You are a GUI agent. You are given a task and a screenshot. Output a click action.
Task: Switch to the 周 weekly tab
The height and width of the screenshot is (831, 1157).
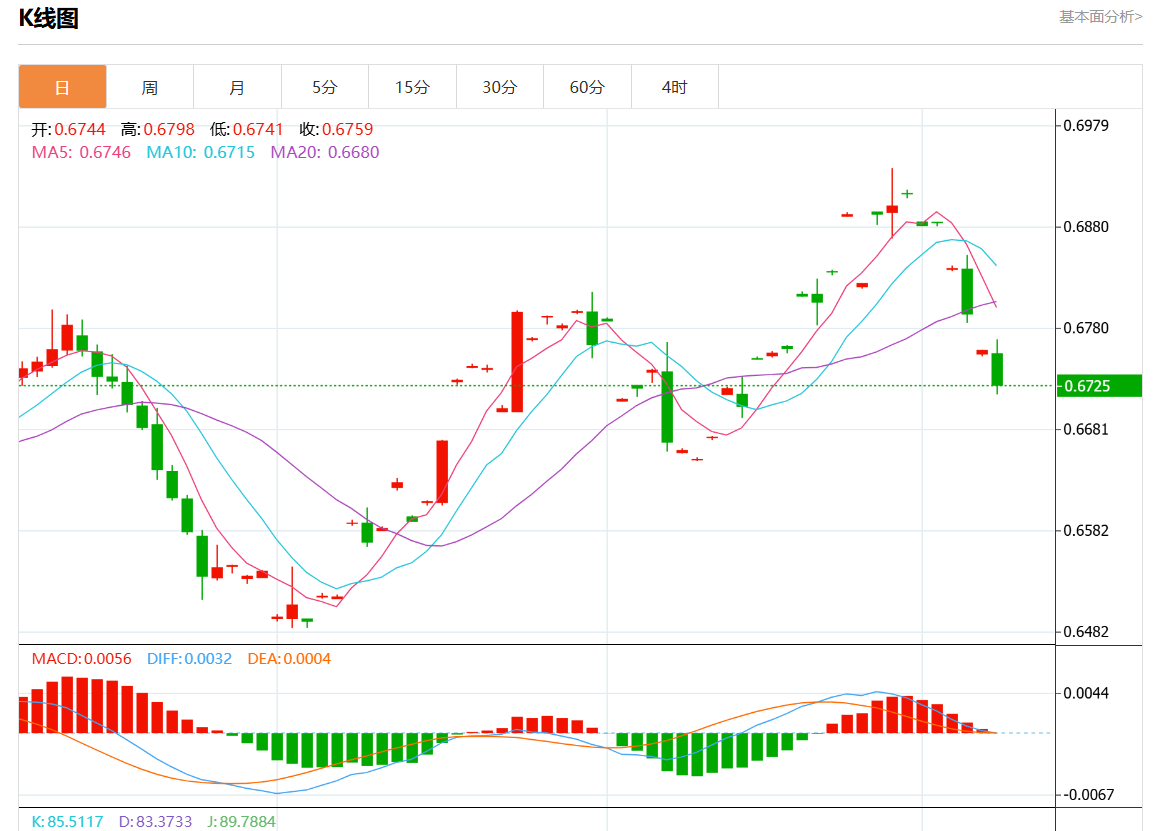coord(150,87)
